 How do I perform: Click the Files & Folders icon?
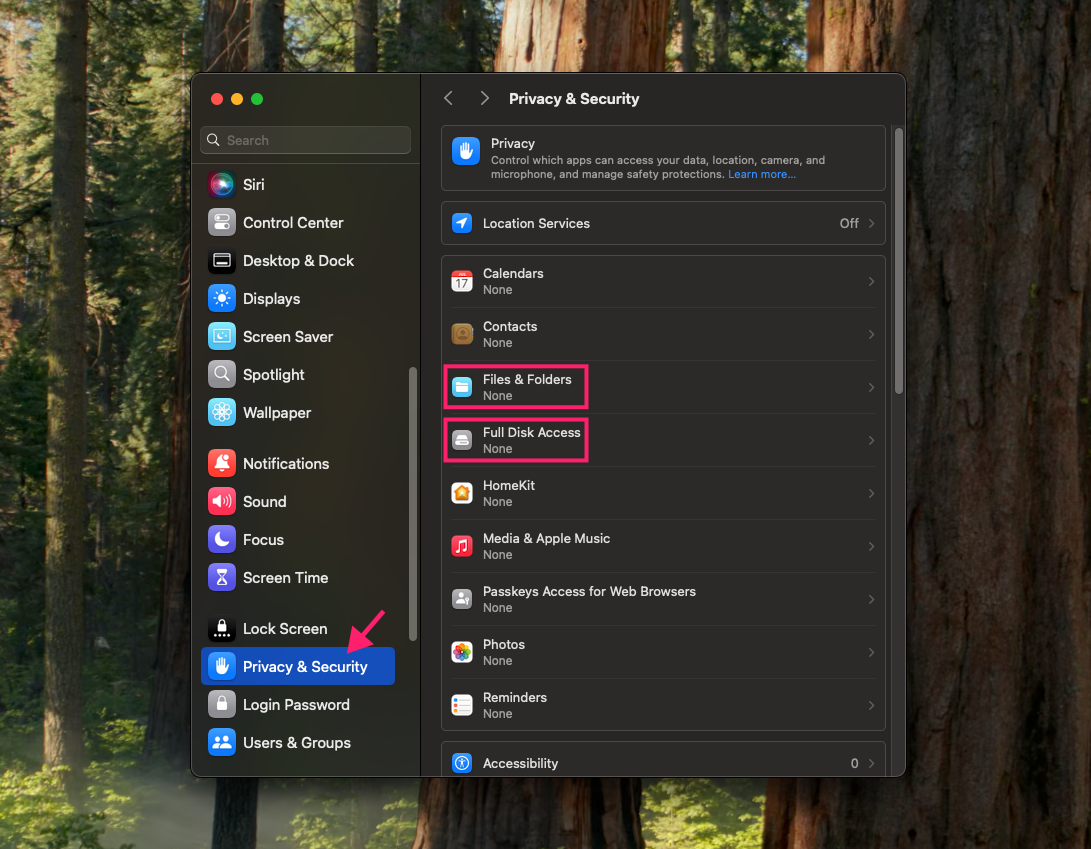coord(462,387)
